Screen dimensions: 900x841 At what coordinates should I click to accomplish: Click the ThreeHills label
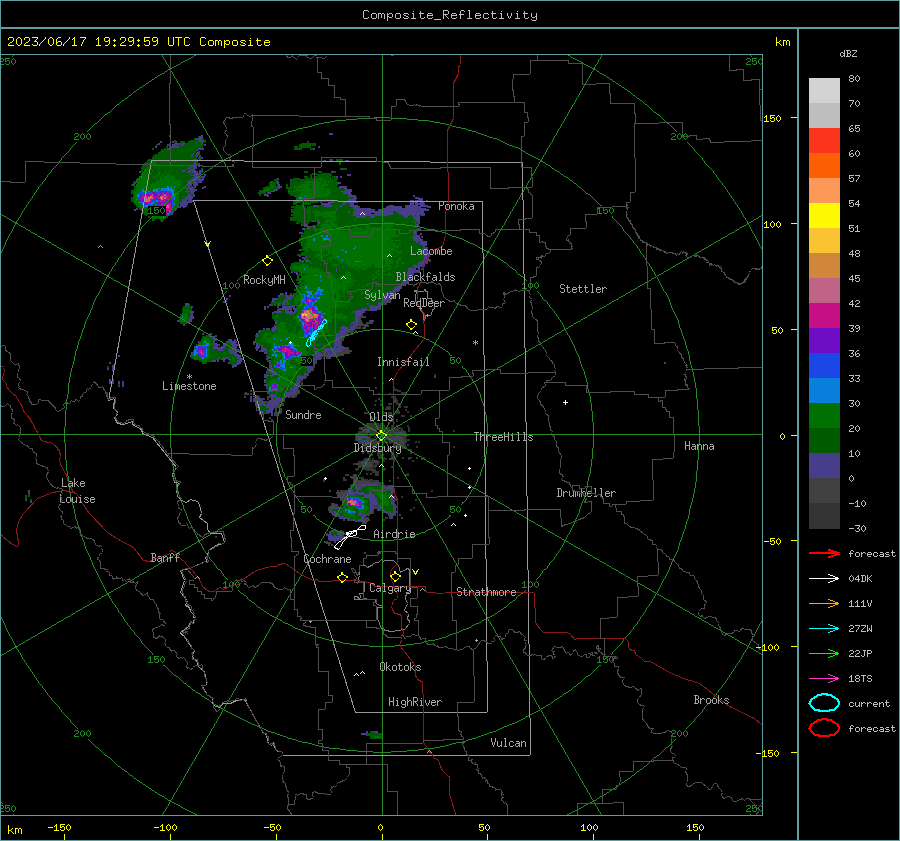click(503, 437)
